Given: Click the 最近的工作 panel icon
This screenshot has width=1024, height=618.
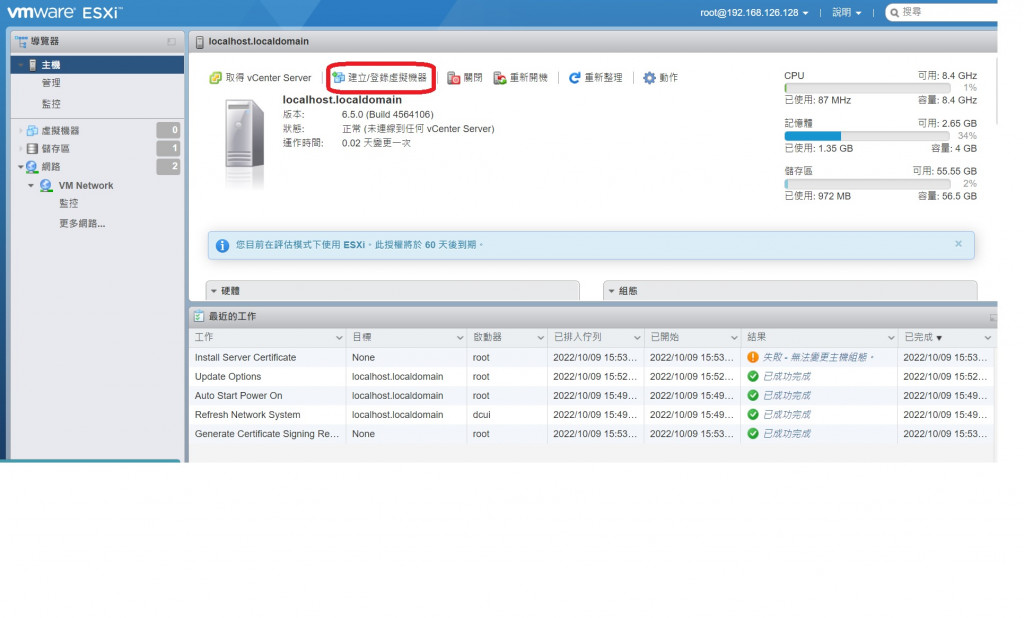Looking at the screenshot, I should click(x=199, y=316).
